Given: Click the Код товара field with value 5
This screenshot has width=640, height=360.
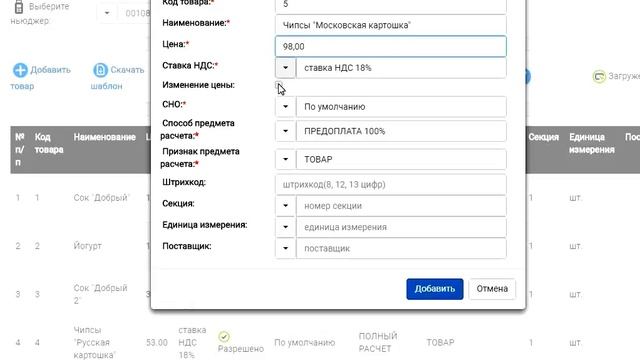Looking at the screenshot, I should tap(391, 6).
